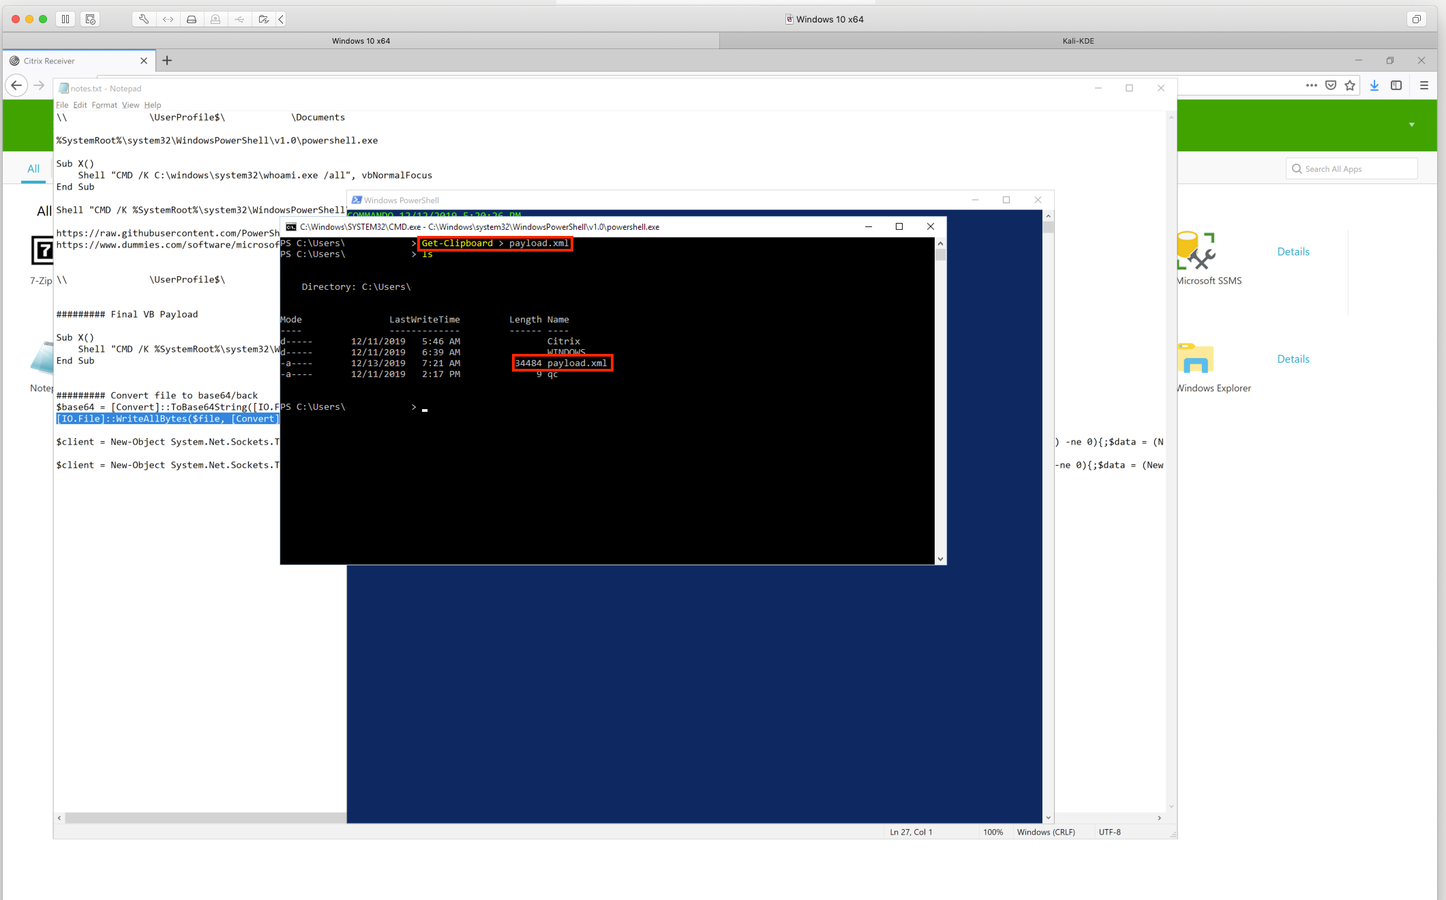This screenshot has height=900, width=1446.
Task: Click CMD window scrollbar down arrow
Action: pyautogui.click(x=940, y=559)
